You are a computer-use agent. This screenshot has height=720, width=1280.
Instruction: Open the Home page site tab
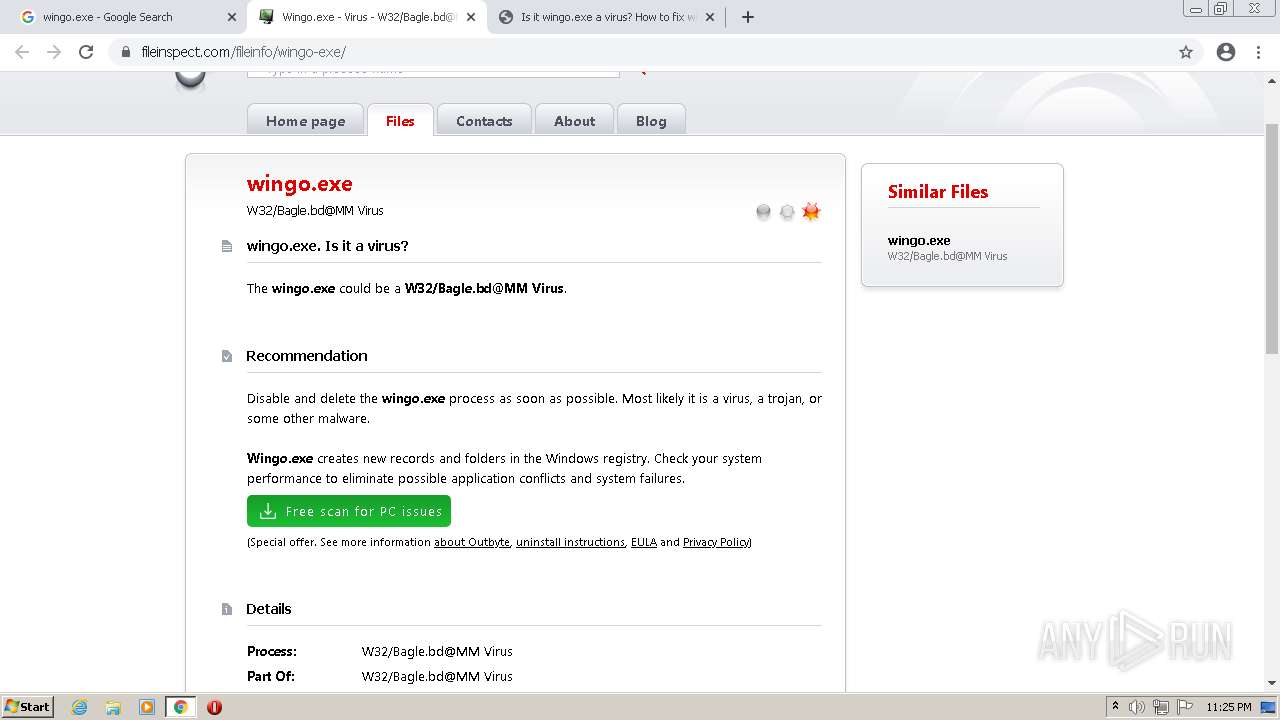tap(305, 120)
